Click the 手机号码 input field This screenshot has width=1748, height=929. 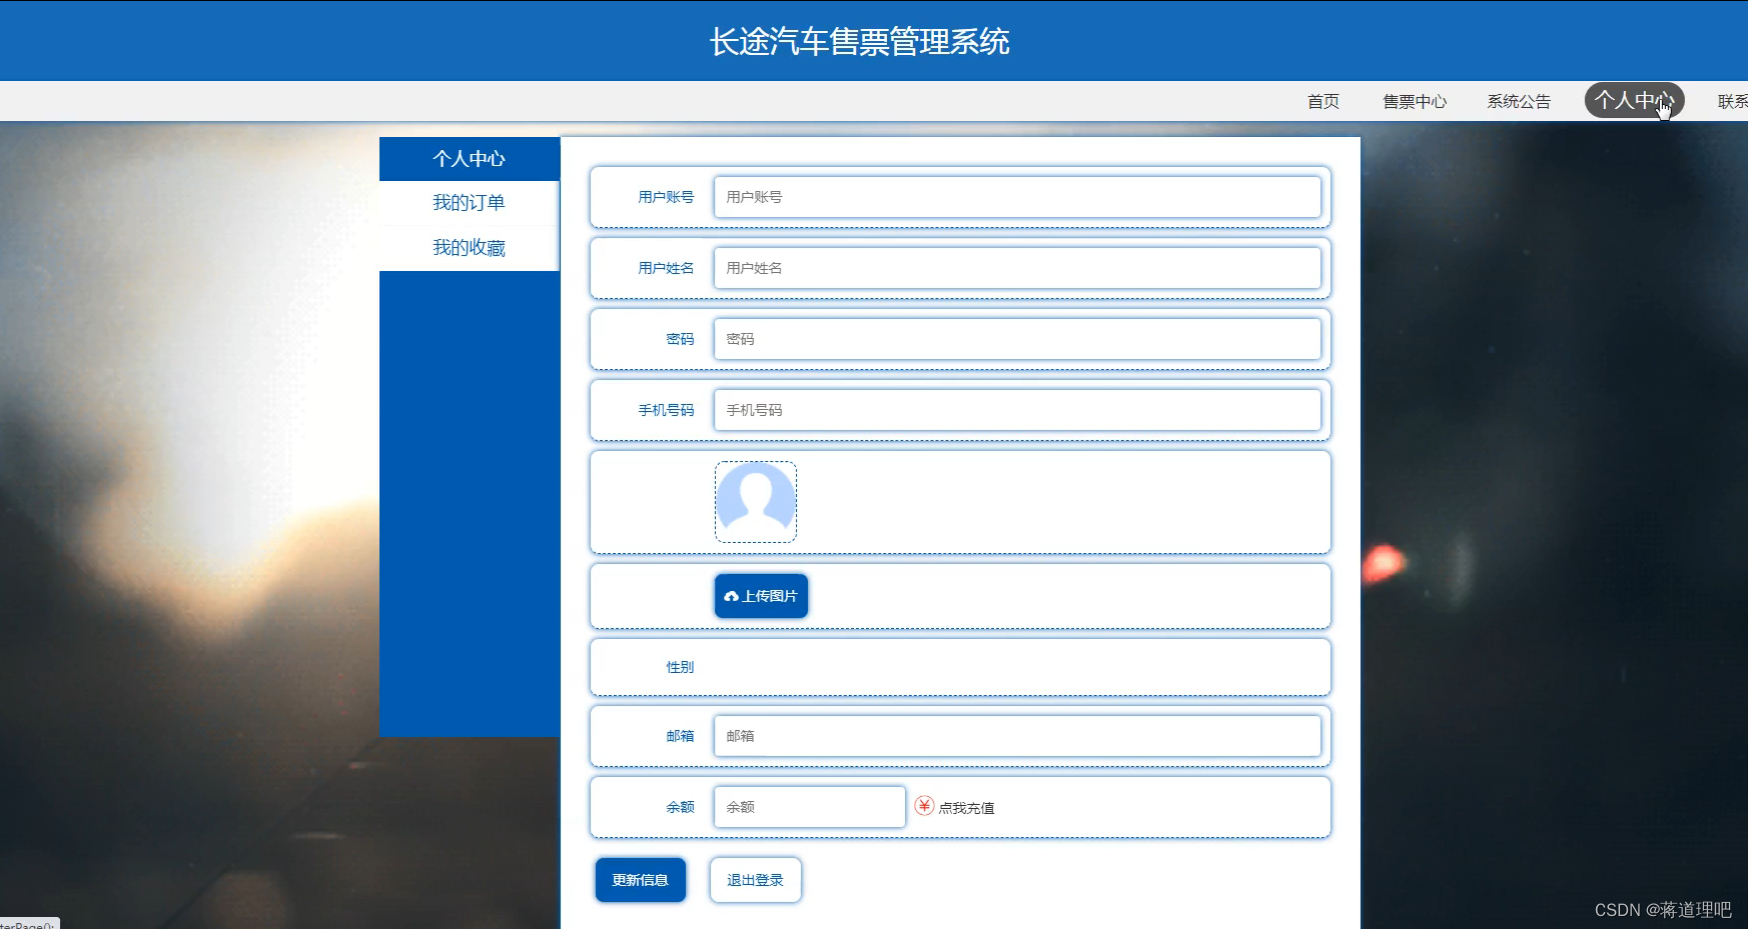click(x=1018, y=410)
